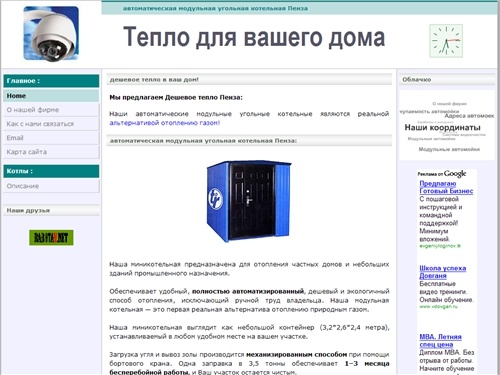
Task: Click the lowest 'Модульные автомойки' cloud tag
Action: coord(449,149)
